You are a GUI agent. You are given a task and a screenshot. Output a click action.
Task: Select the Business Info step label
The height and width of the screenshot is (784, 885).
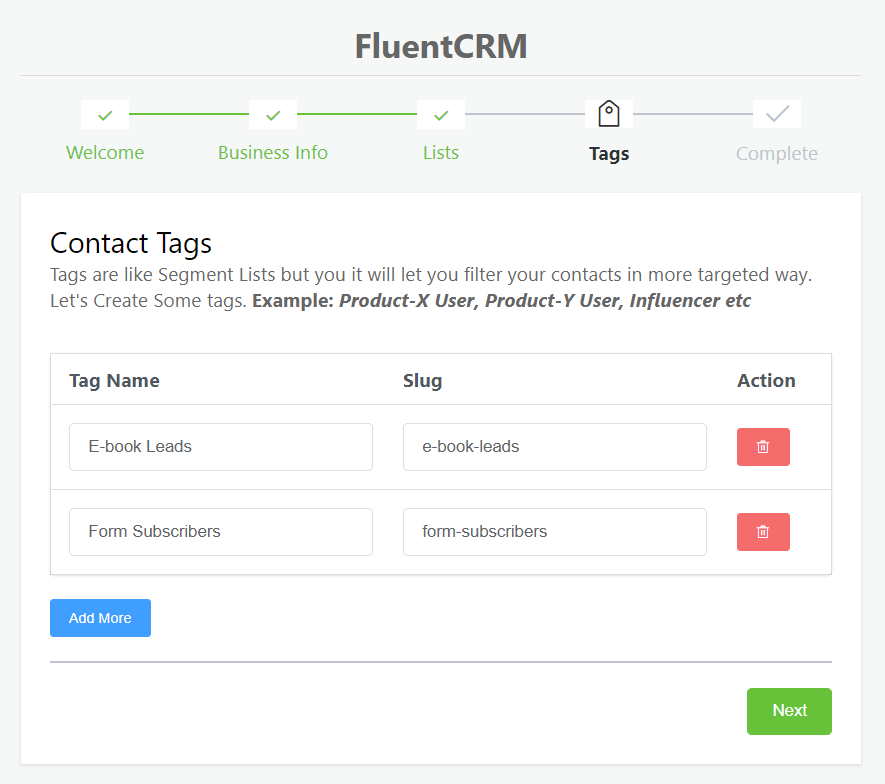click(x=272, y=152)
